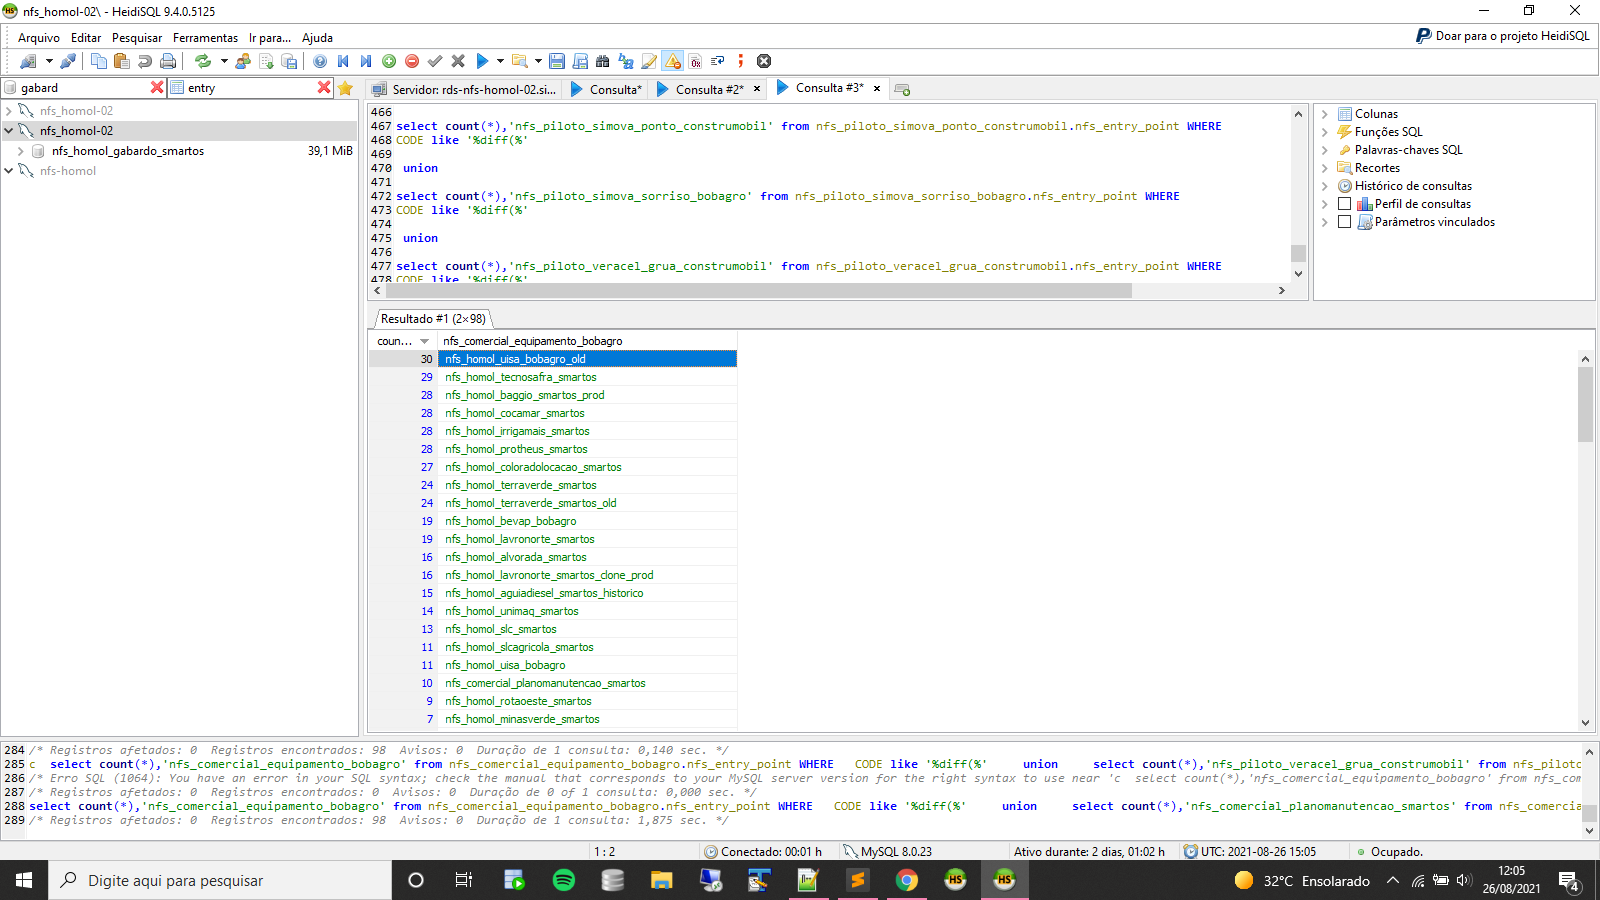This screenshot has width=1600, height=900.
Task: Open the new query tab icon
Action: point(902,89)
